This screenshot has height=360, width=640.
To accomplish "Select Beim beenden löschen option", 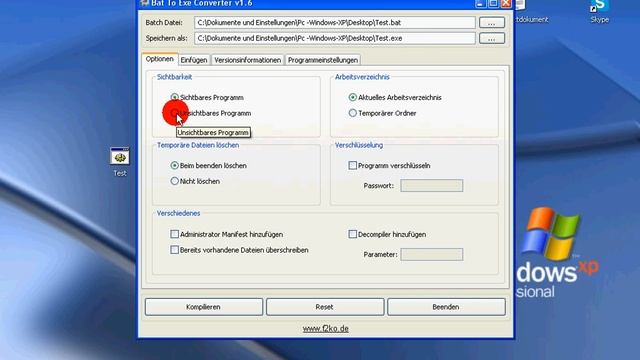I will click(175, 165).
